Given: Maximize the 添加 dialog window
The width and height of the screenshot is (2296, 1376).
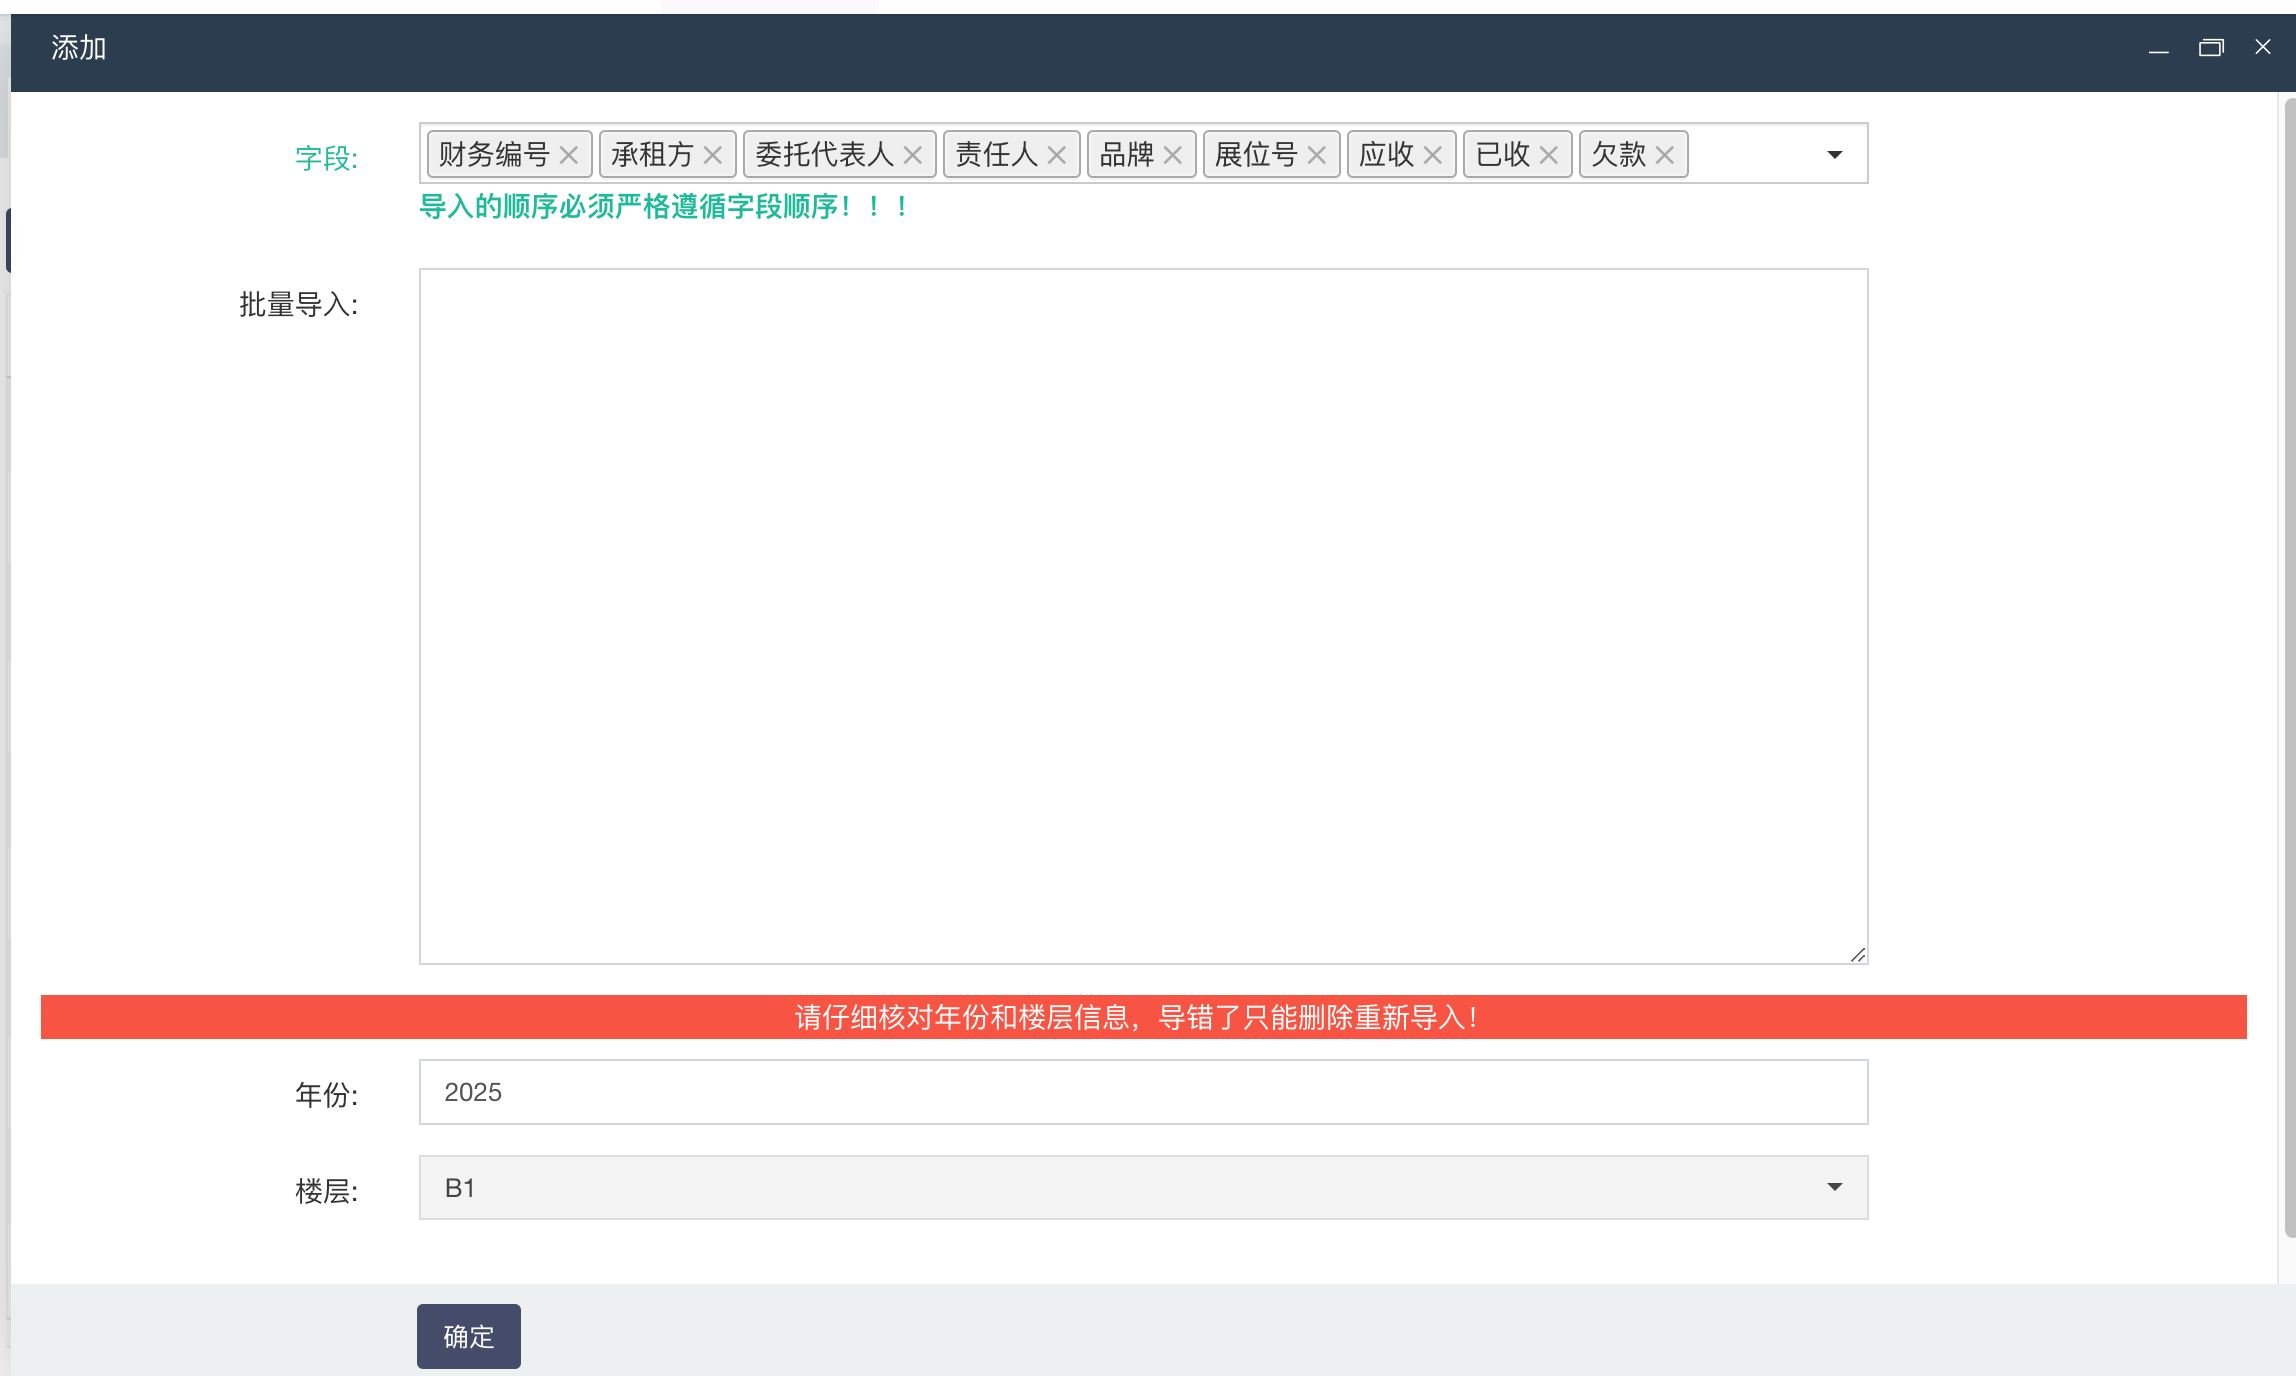Looking at the screenshot, I should tap(2211, 47).
